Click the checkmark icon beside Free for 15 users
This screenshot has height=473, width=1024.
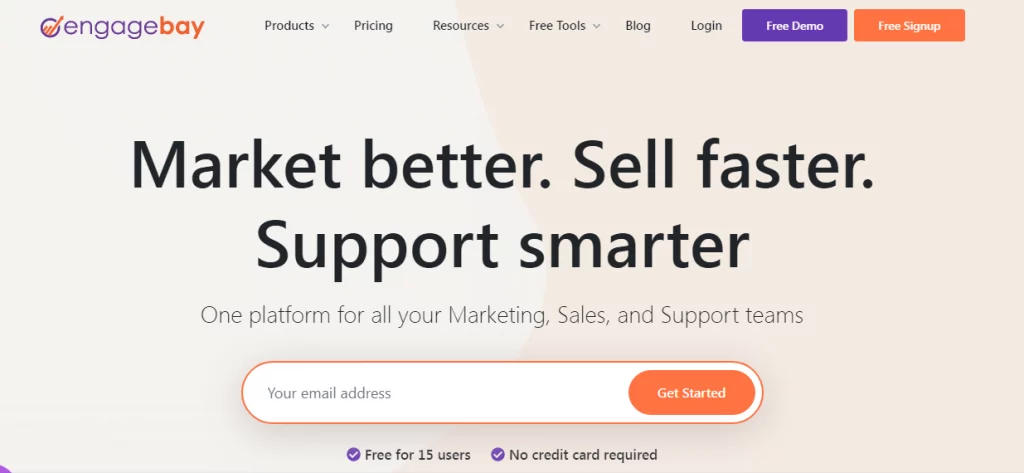(353, 454)
